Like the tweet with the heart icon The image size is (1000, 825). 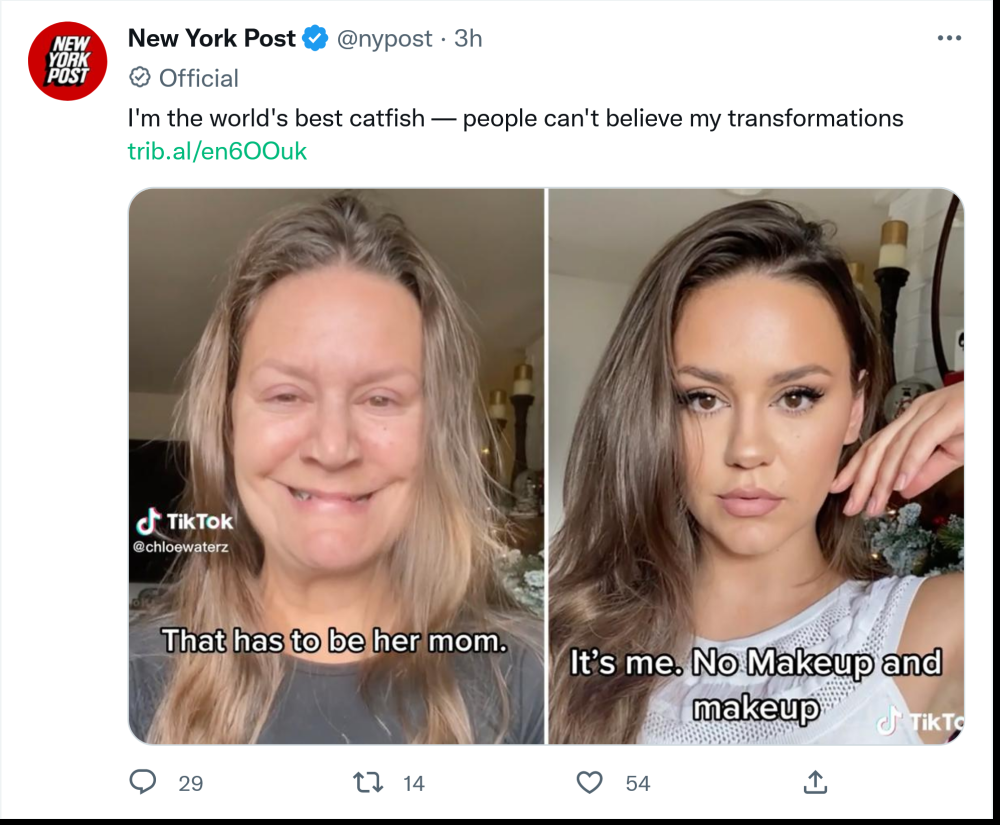point(590,782)
